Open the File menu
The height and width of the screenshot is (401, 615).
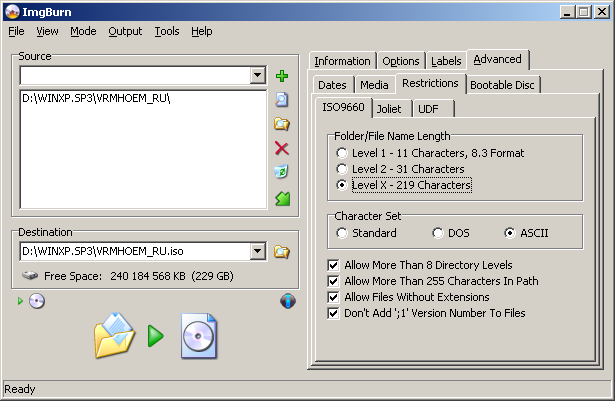[x=16, y=31]
